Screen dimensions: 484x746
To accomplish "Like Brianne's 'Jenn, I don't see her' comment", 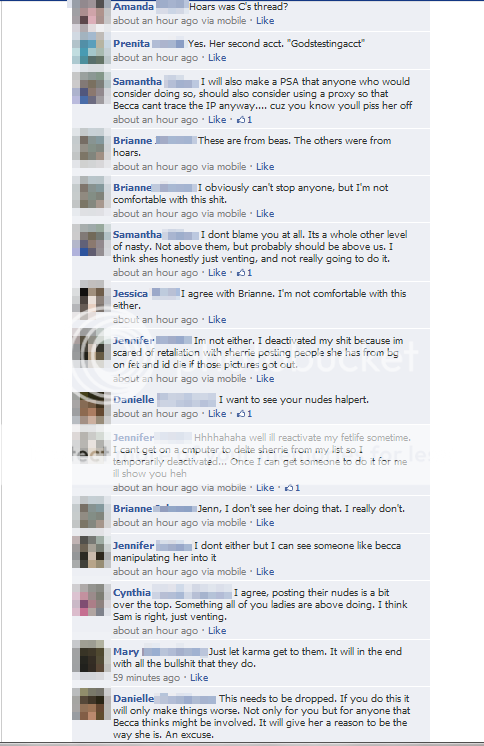I will (x=265, y=523).
